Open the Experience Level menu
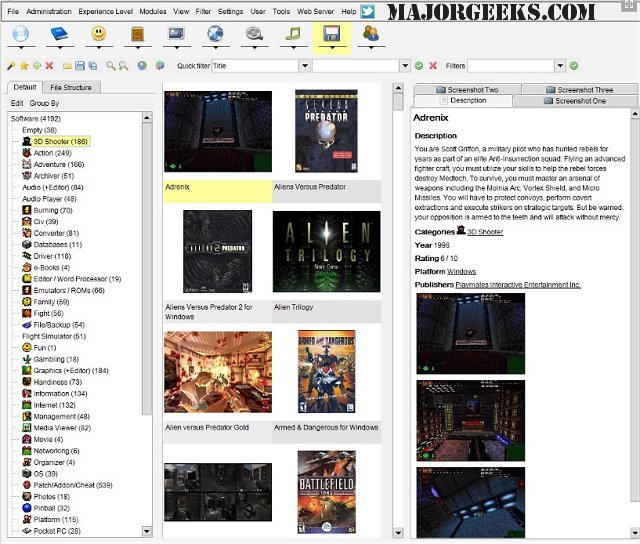 tap(106, 11)
